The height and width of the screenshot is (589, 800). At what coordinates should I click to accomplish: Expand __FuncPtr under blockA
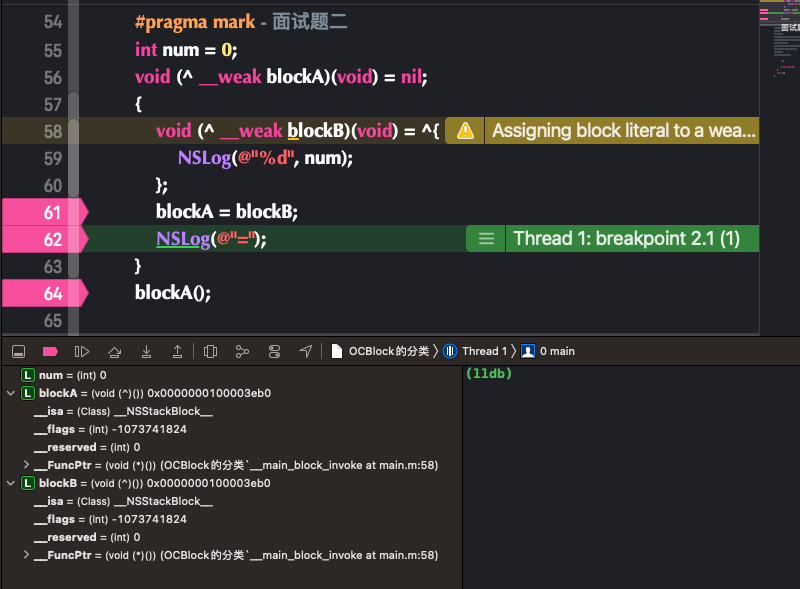click(x=26, y=465)
